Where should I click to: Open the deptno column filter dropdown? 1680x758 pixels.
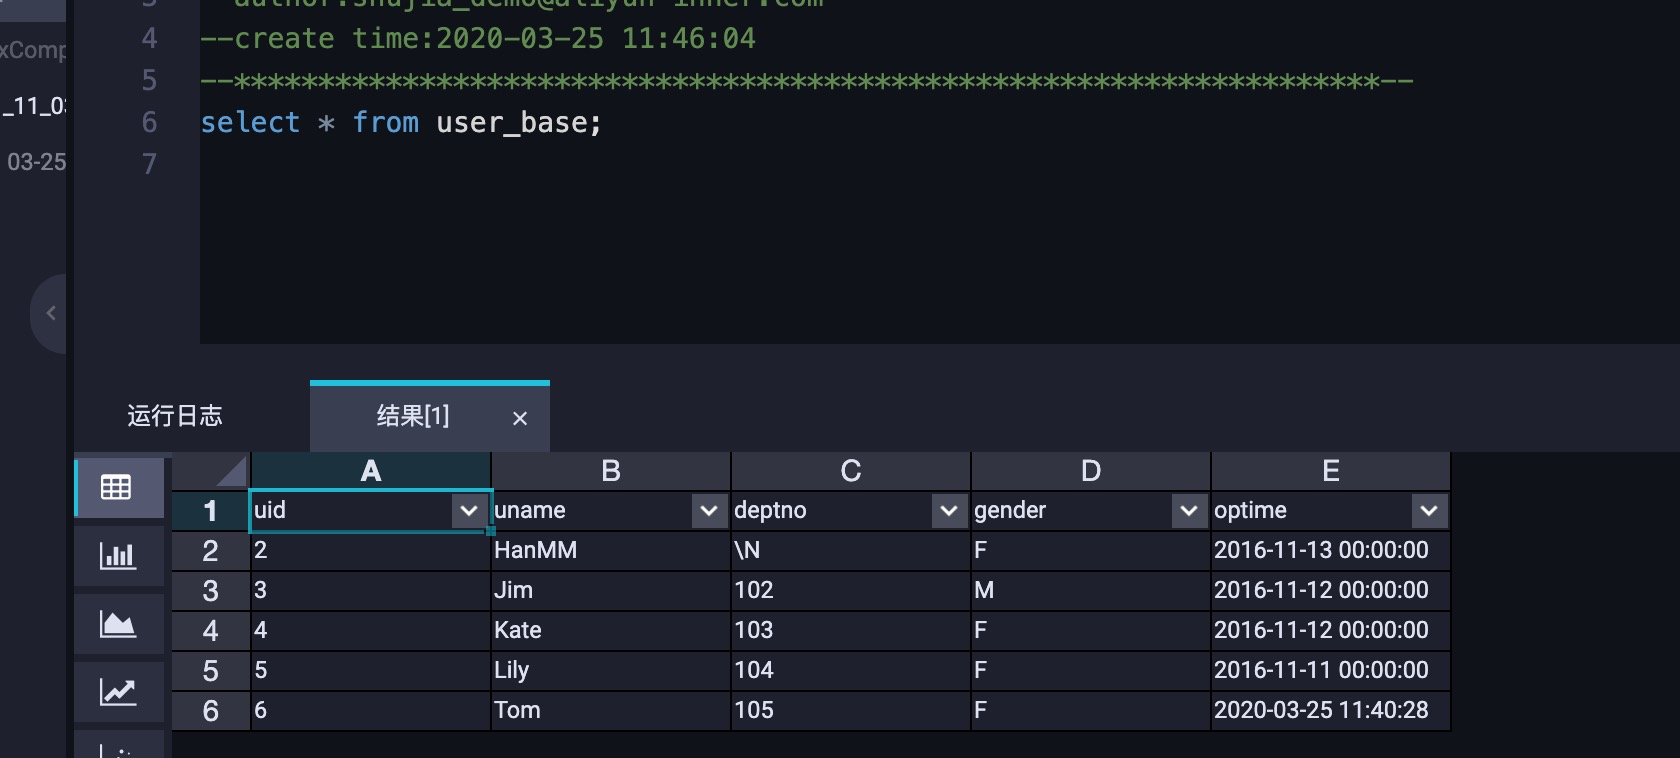[x=948, y=511]
